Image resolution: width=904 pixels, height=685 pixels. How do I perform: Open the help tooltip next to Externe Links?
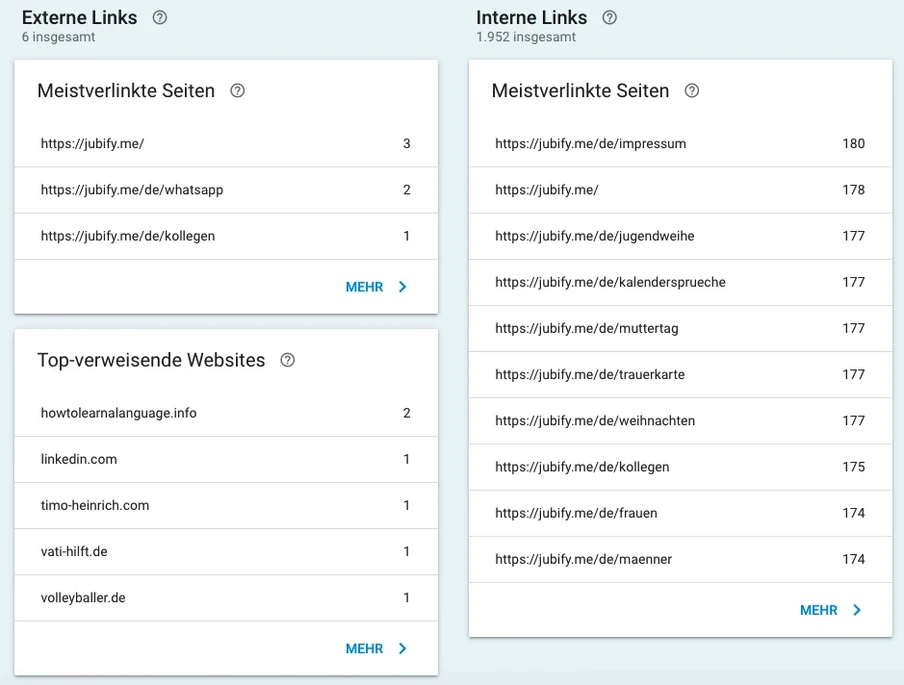160,17
